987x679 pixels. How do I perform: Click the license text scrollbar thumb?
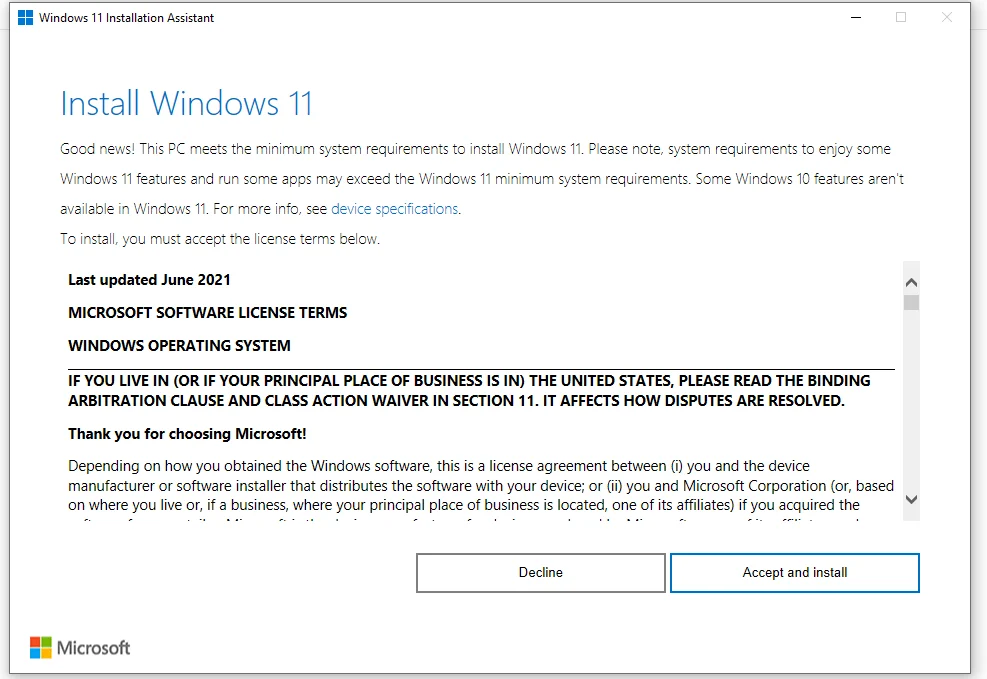pyautogui.click(x=911, y=303)
